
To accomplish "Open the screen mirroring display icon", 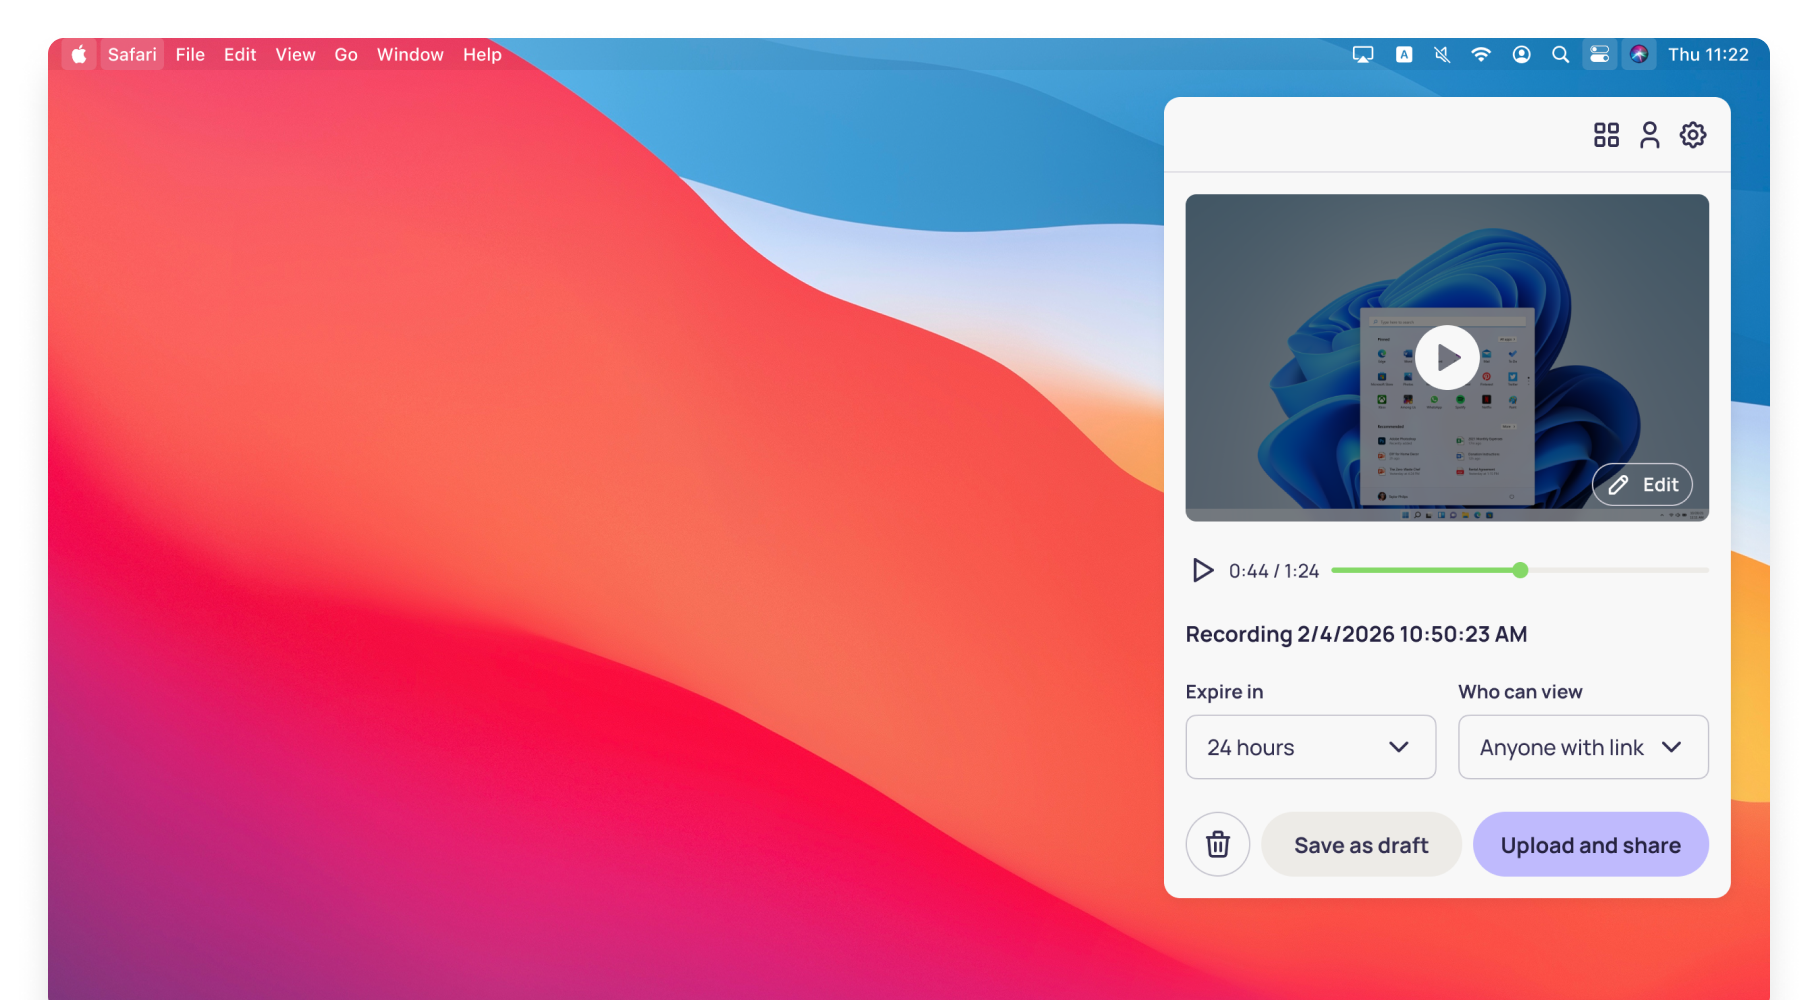I will (x=1363, y=55).
